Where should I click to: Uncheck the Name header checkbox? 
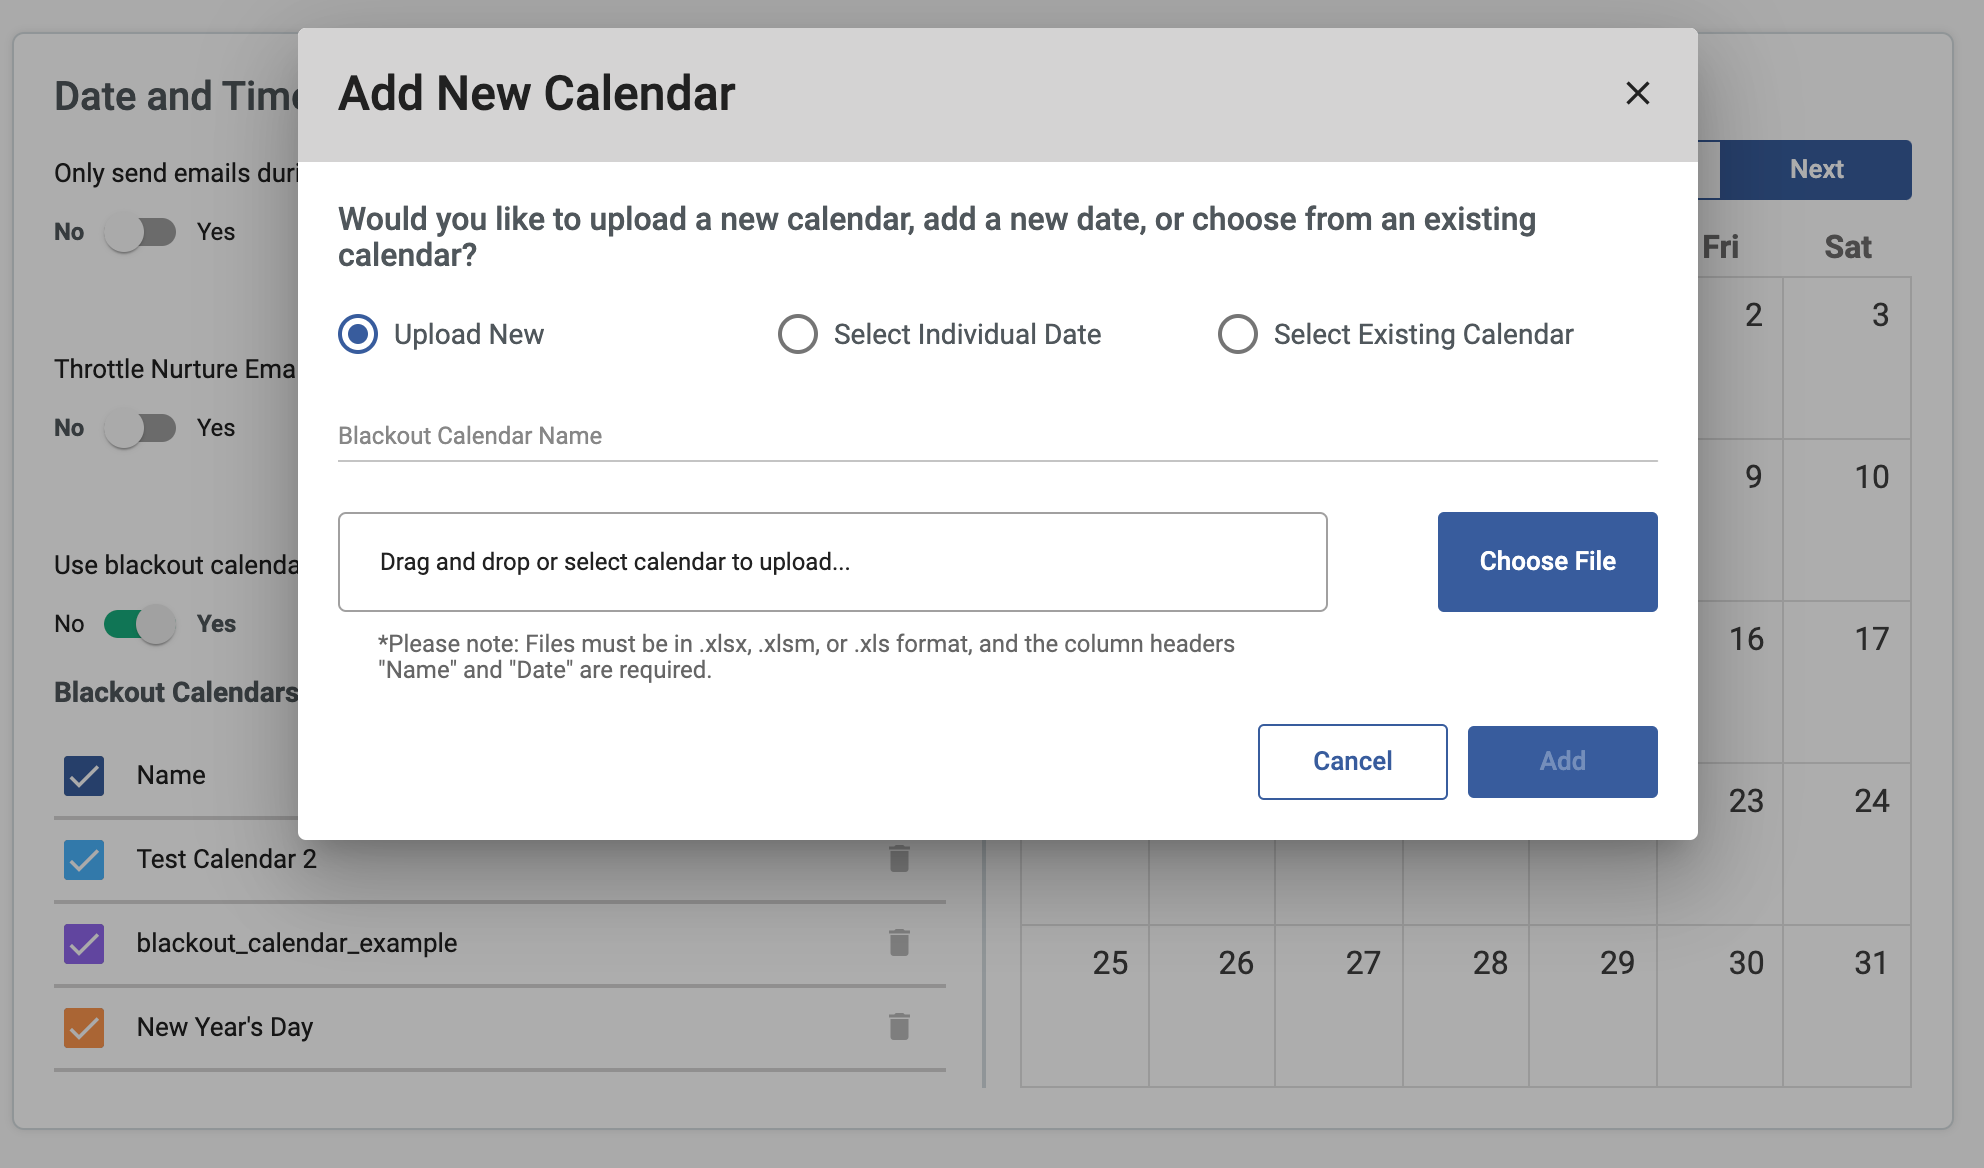click(85, 775)
